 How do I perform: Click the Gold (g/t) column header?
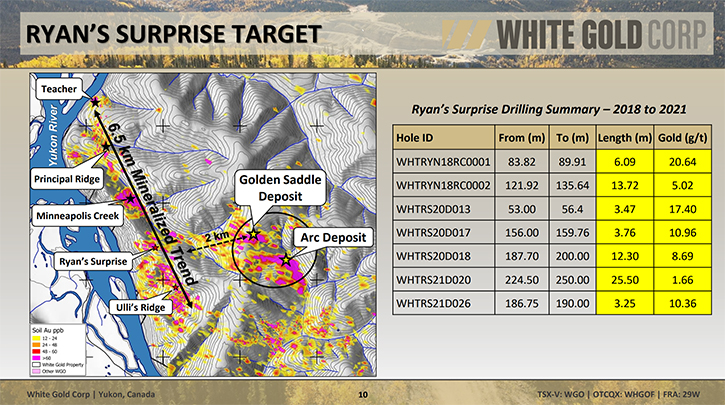point(682,137)
